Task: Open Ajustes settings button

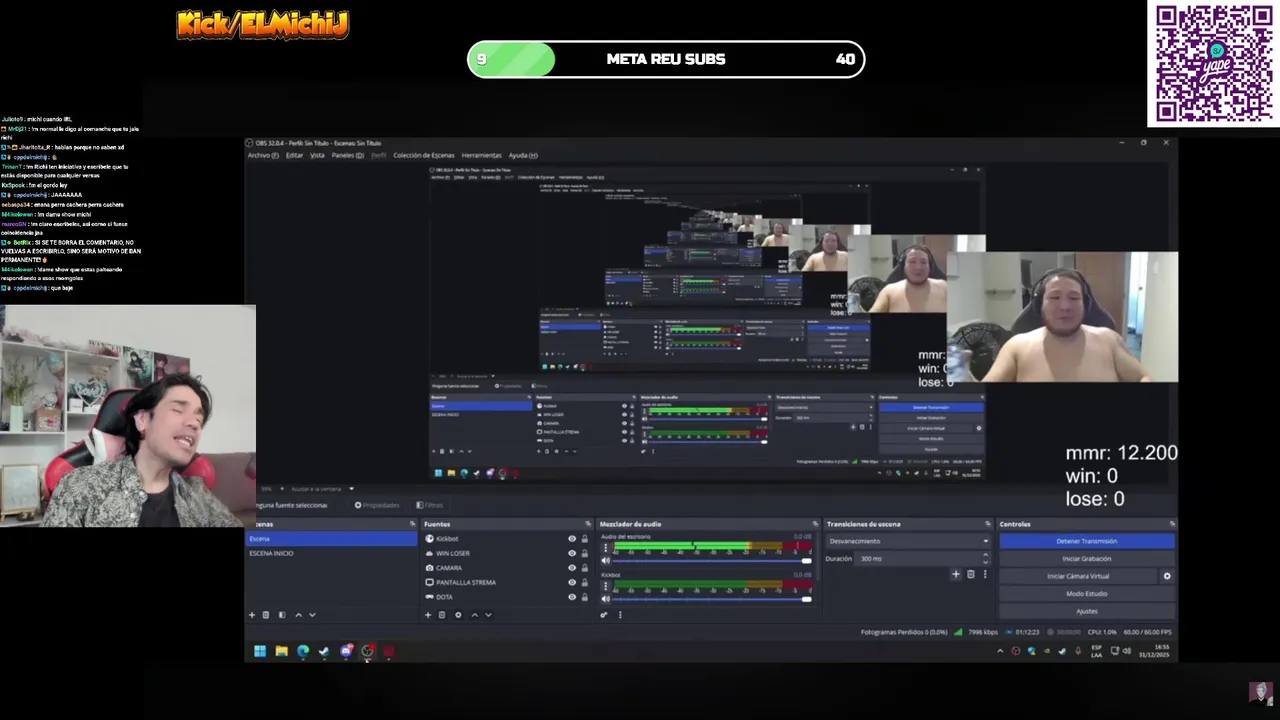Action: coord(1087,611)
